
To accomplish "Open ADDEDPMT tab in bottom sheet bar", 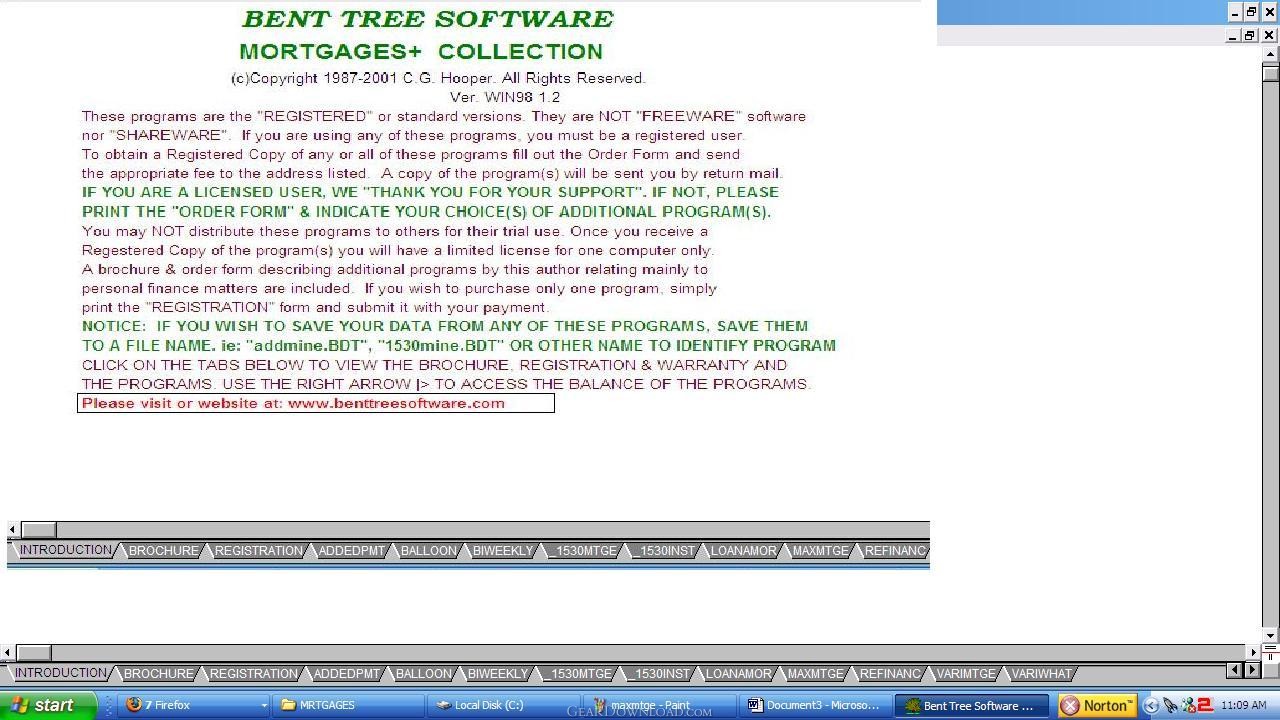I will point(346,674).
